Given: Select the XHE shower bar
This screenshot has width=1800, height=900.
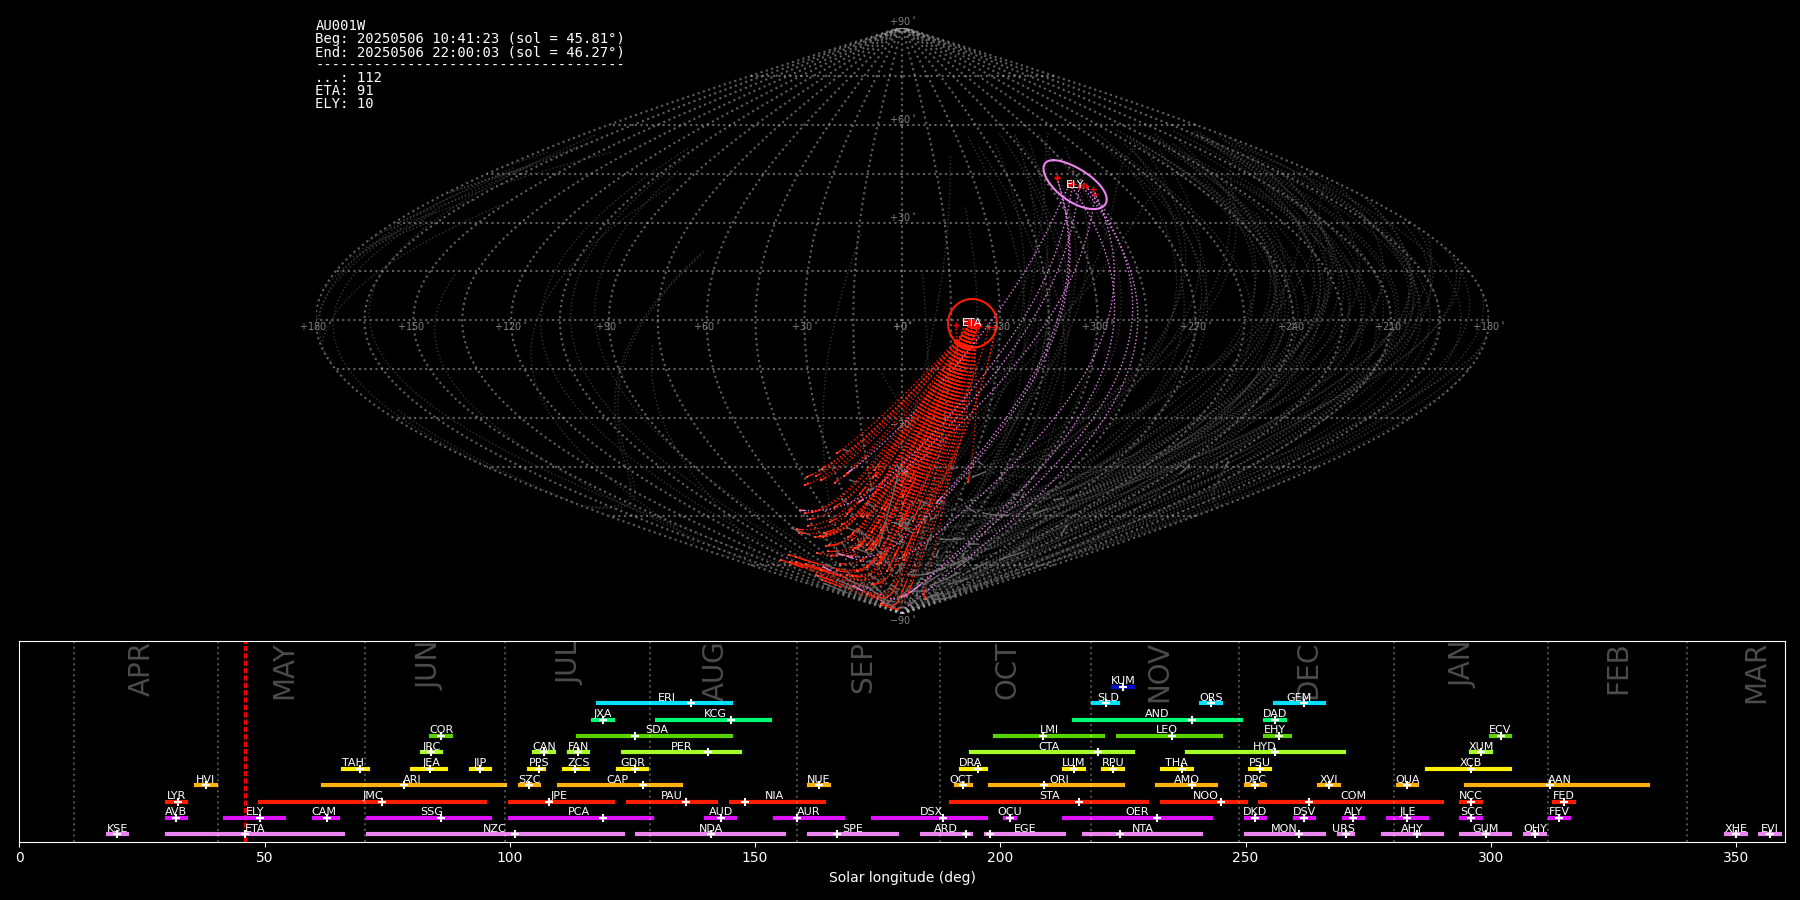Looking at the screenshot, I should (1736, 834).
